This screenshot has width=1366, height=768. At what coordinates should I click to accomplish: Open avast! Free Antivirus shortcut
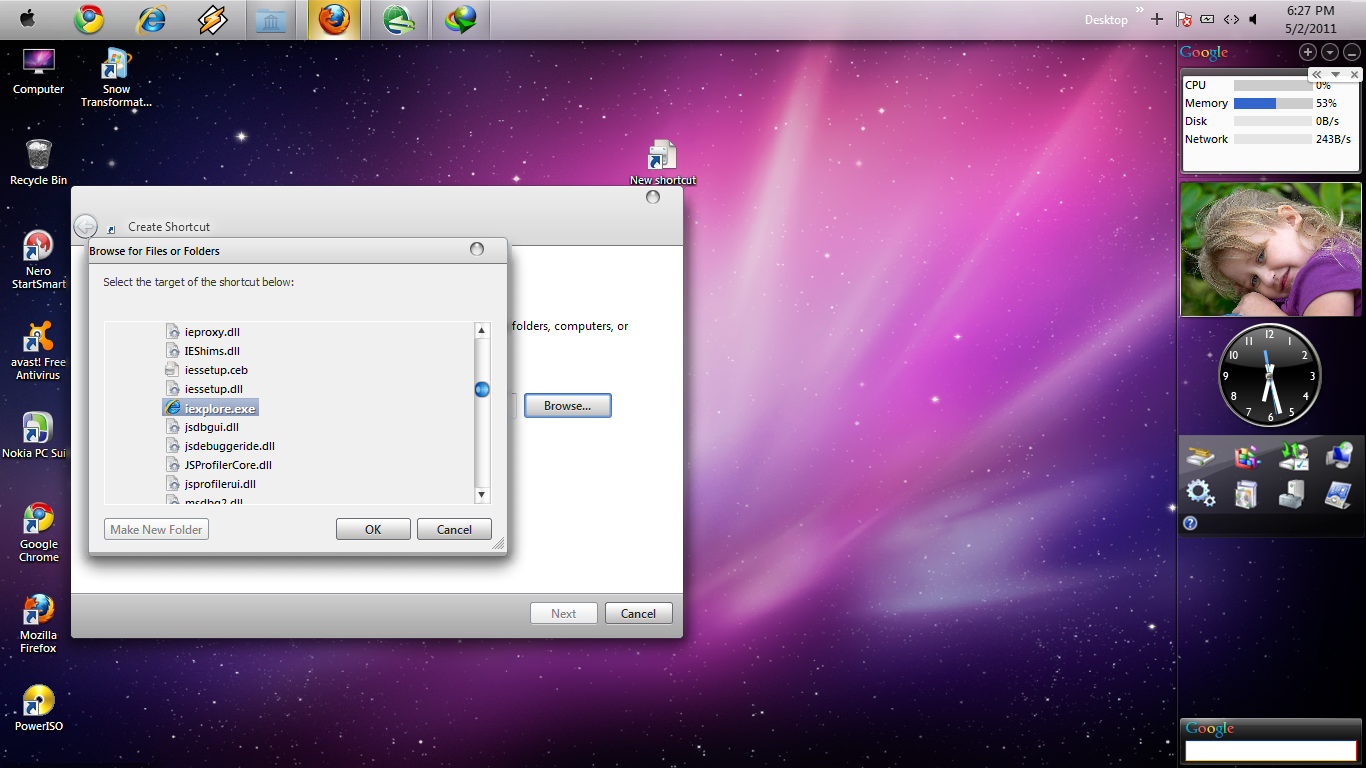coord(38,351)
